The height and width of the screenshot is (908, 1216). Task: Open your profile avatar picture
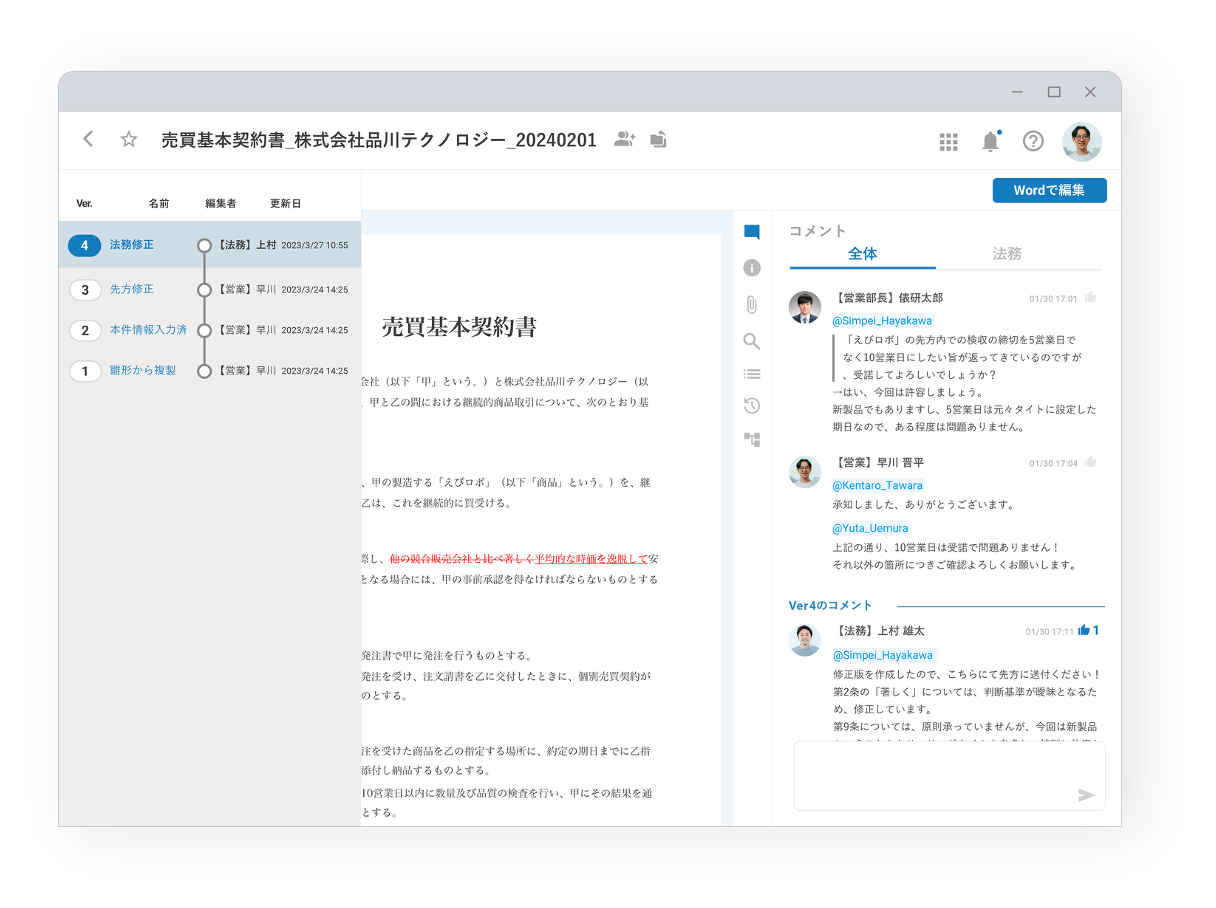coord(1082,141)
